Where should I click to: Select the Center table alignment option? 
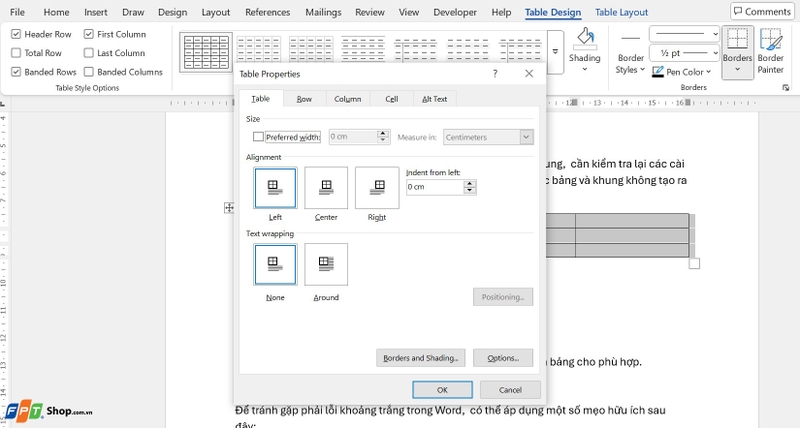(x=326, y=188)
